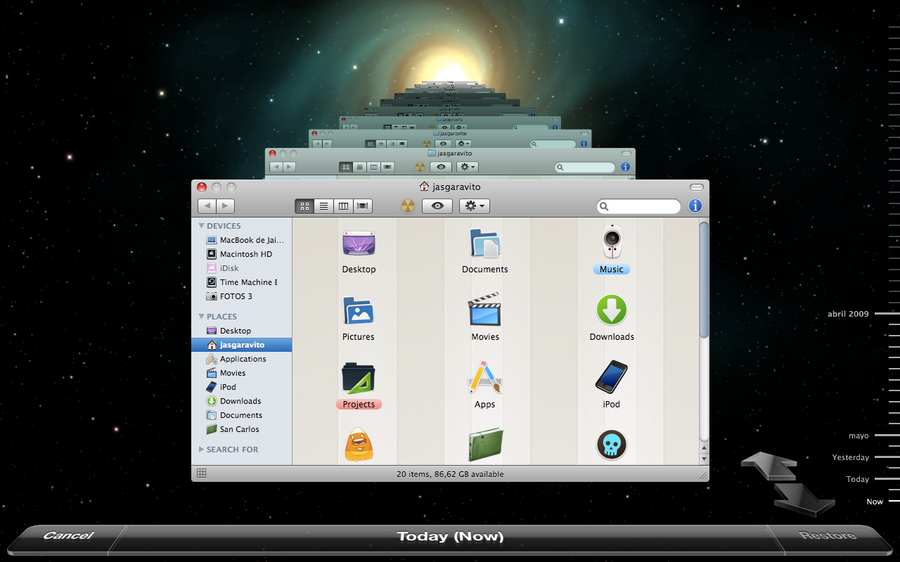This screenshot has width=900, height=562.
Task: Select San Carlos in sidebar
Action: pyautogui.click(x=232, y=429)
